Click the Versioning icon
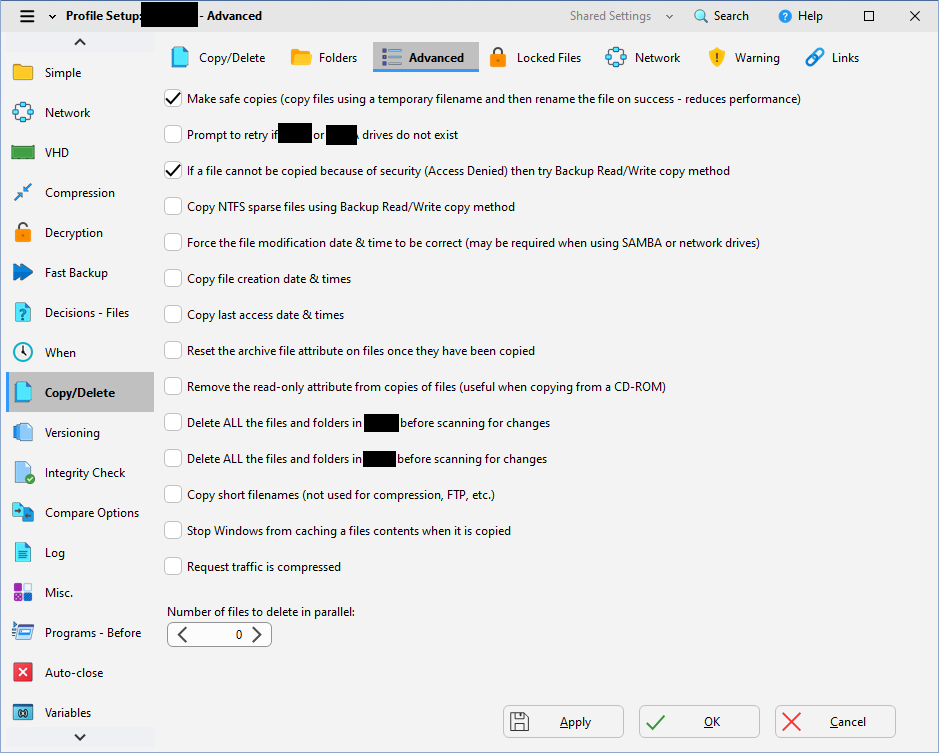The height and width of the screenshot is (753, 939). click(x=23, y=433)
